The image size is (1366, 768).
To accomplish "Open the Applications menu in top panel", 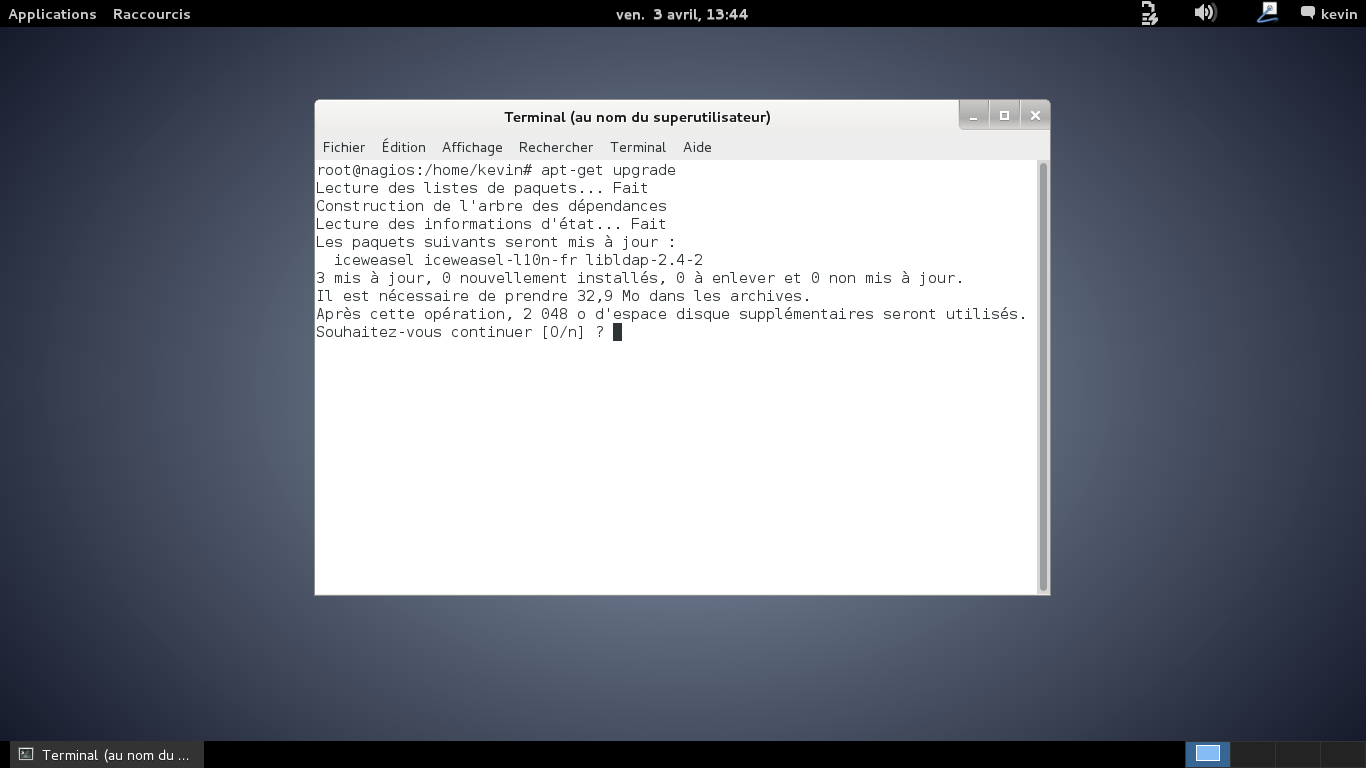I will coord(52,14).
